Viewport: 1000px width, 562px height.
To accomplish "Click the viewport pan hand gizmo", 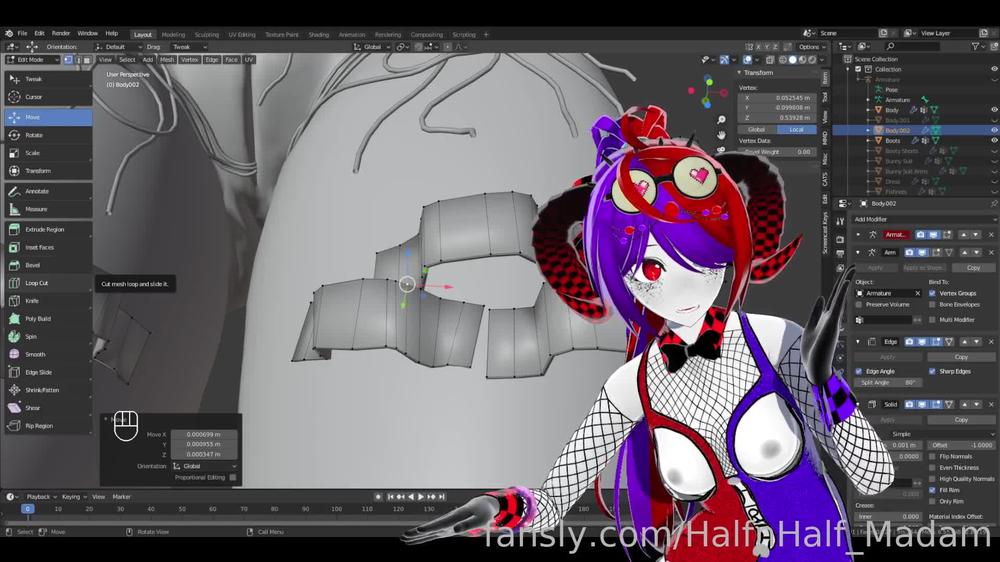I will (x=721, y=135).
